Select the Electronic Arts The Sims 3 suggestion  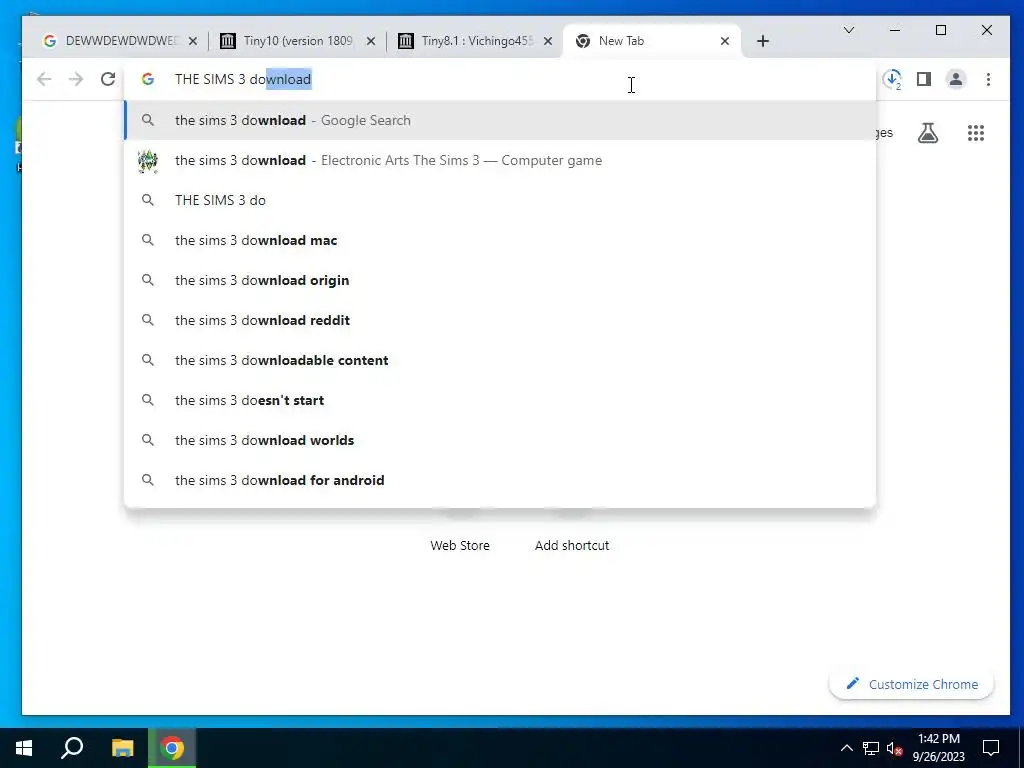(500, 160)
